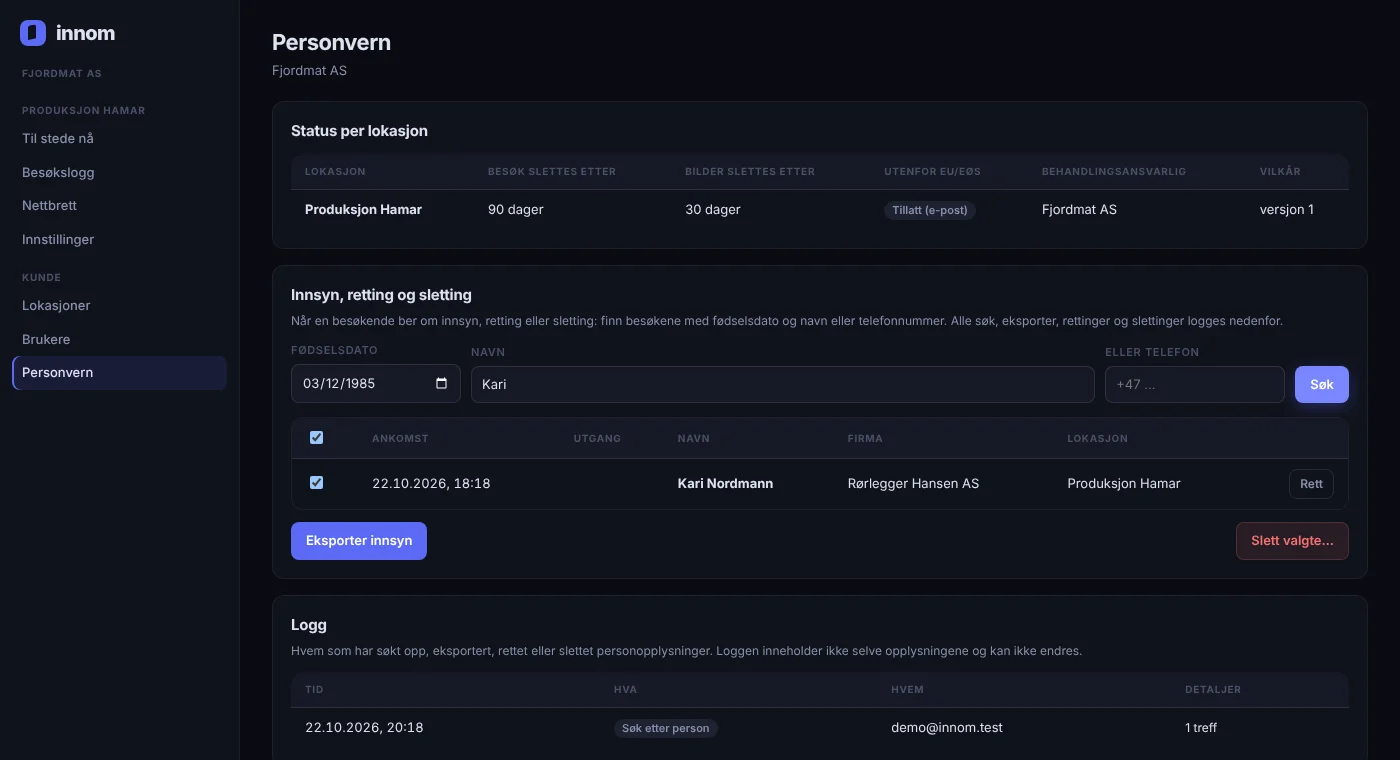Image resolution: width=1400 pixels, height=760 pixels.
Task: Click the 30 dager cell
Action: pos(713,210)
